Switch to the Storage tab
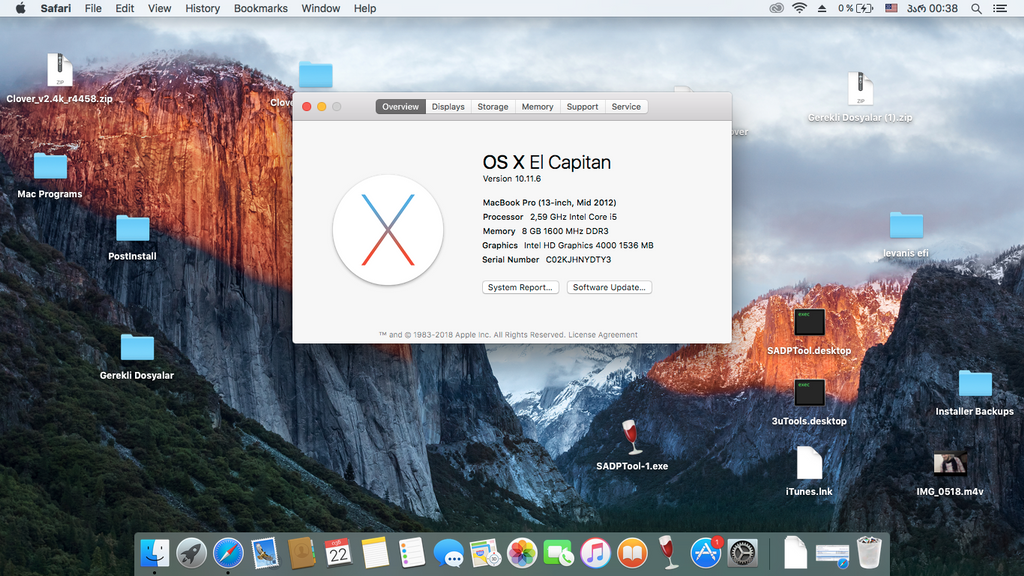This screenshot has width=1024, height=576. point(492,106)
